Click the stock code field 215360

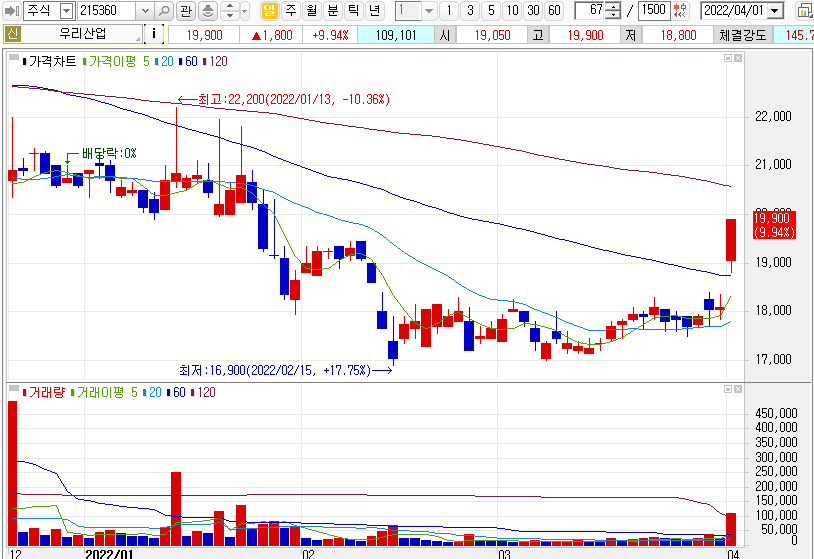point(106,10)
